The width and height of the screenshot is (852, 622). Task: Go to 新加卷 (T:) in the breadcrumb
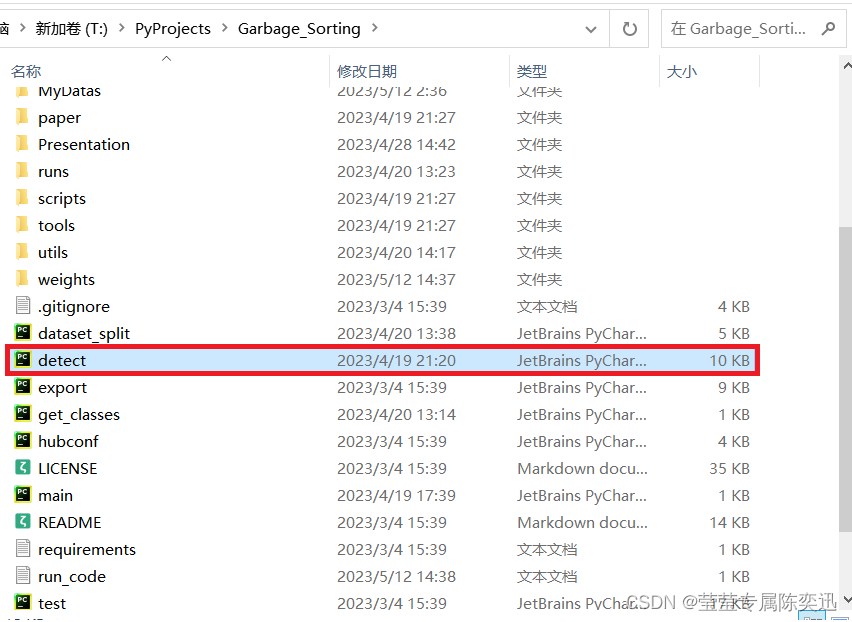pos(71,28)
